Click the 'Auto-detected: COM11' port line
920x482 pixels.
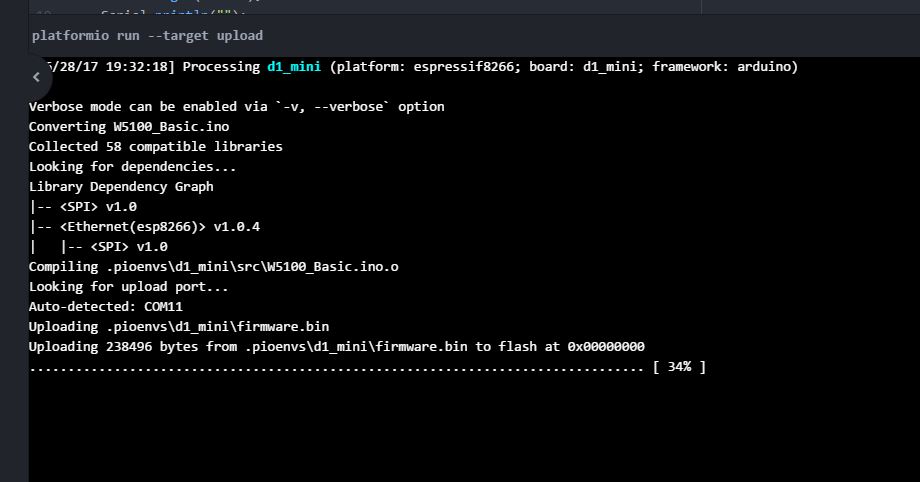click(105, 307)
